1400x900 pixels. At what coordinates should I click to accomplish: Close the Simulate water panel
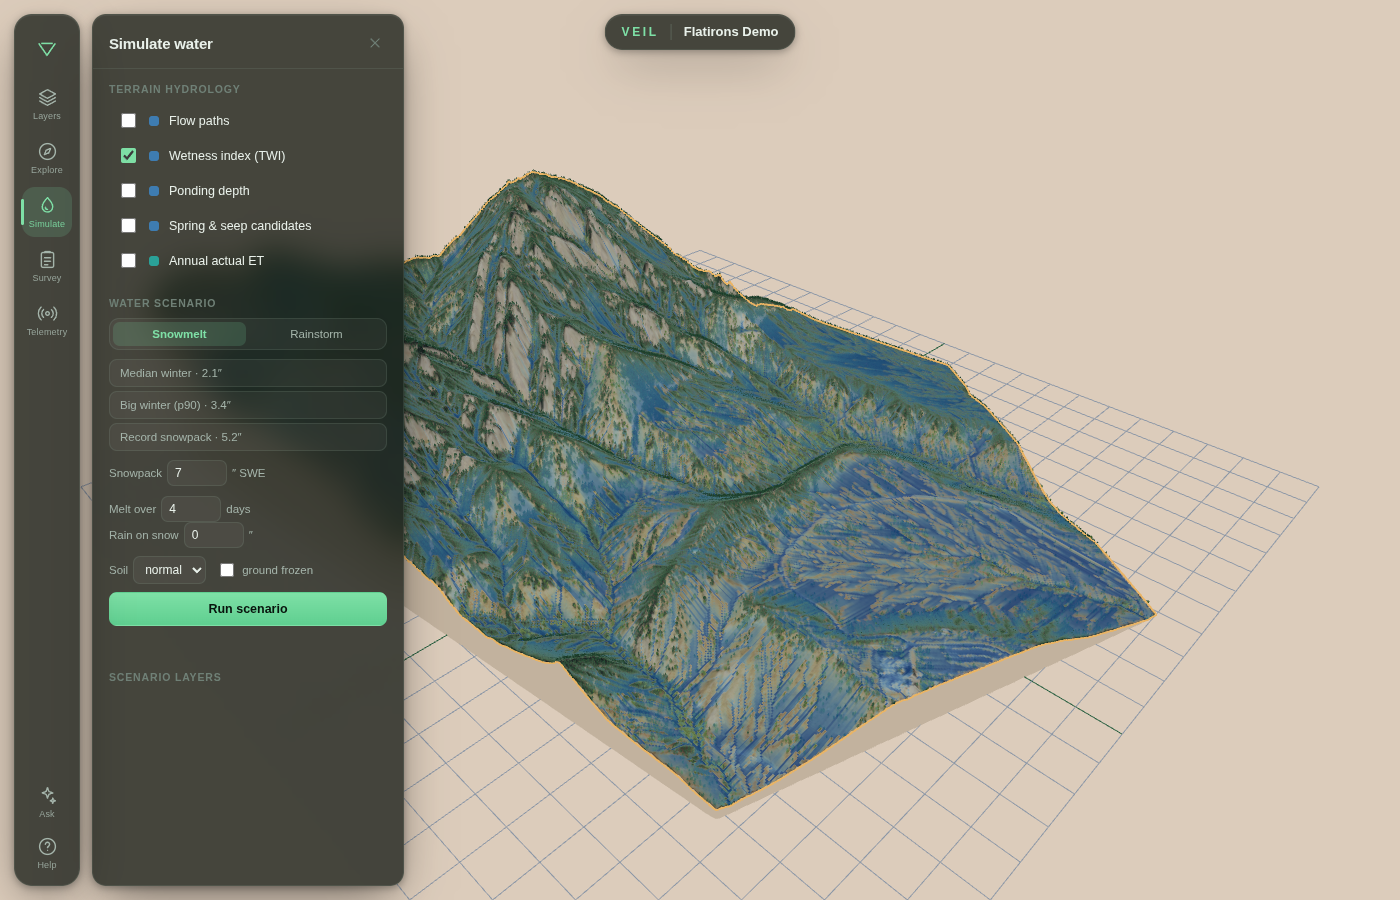[x=375, y=43]
